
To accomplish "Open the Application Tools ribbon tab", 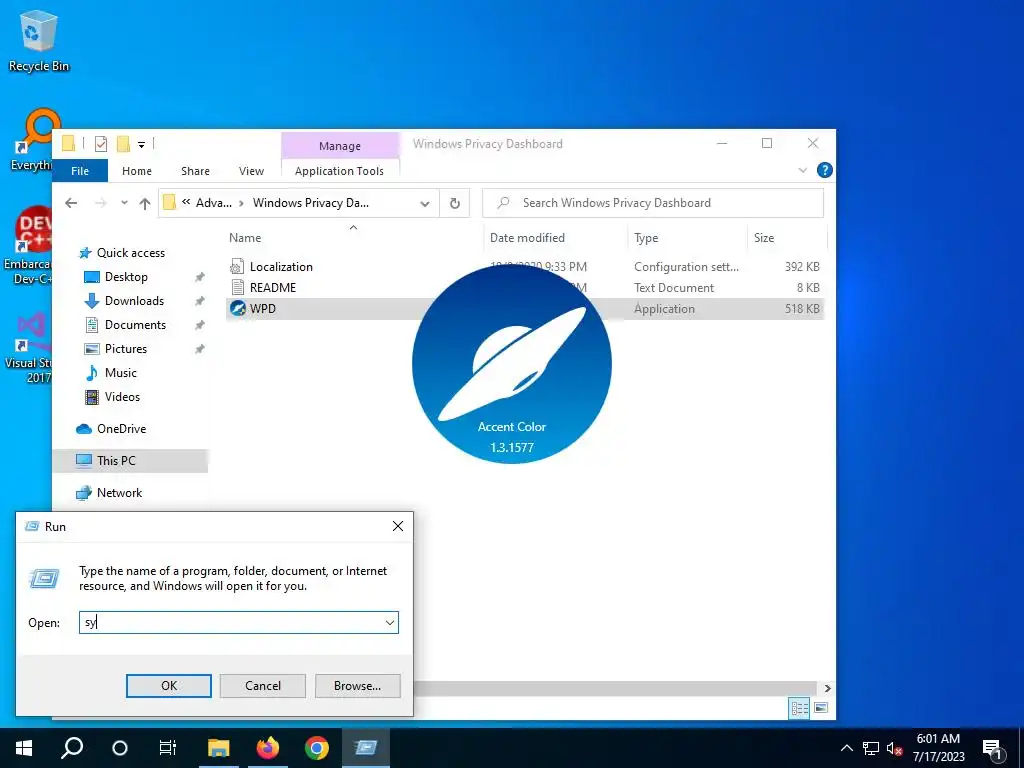I will point(340,171).
